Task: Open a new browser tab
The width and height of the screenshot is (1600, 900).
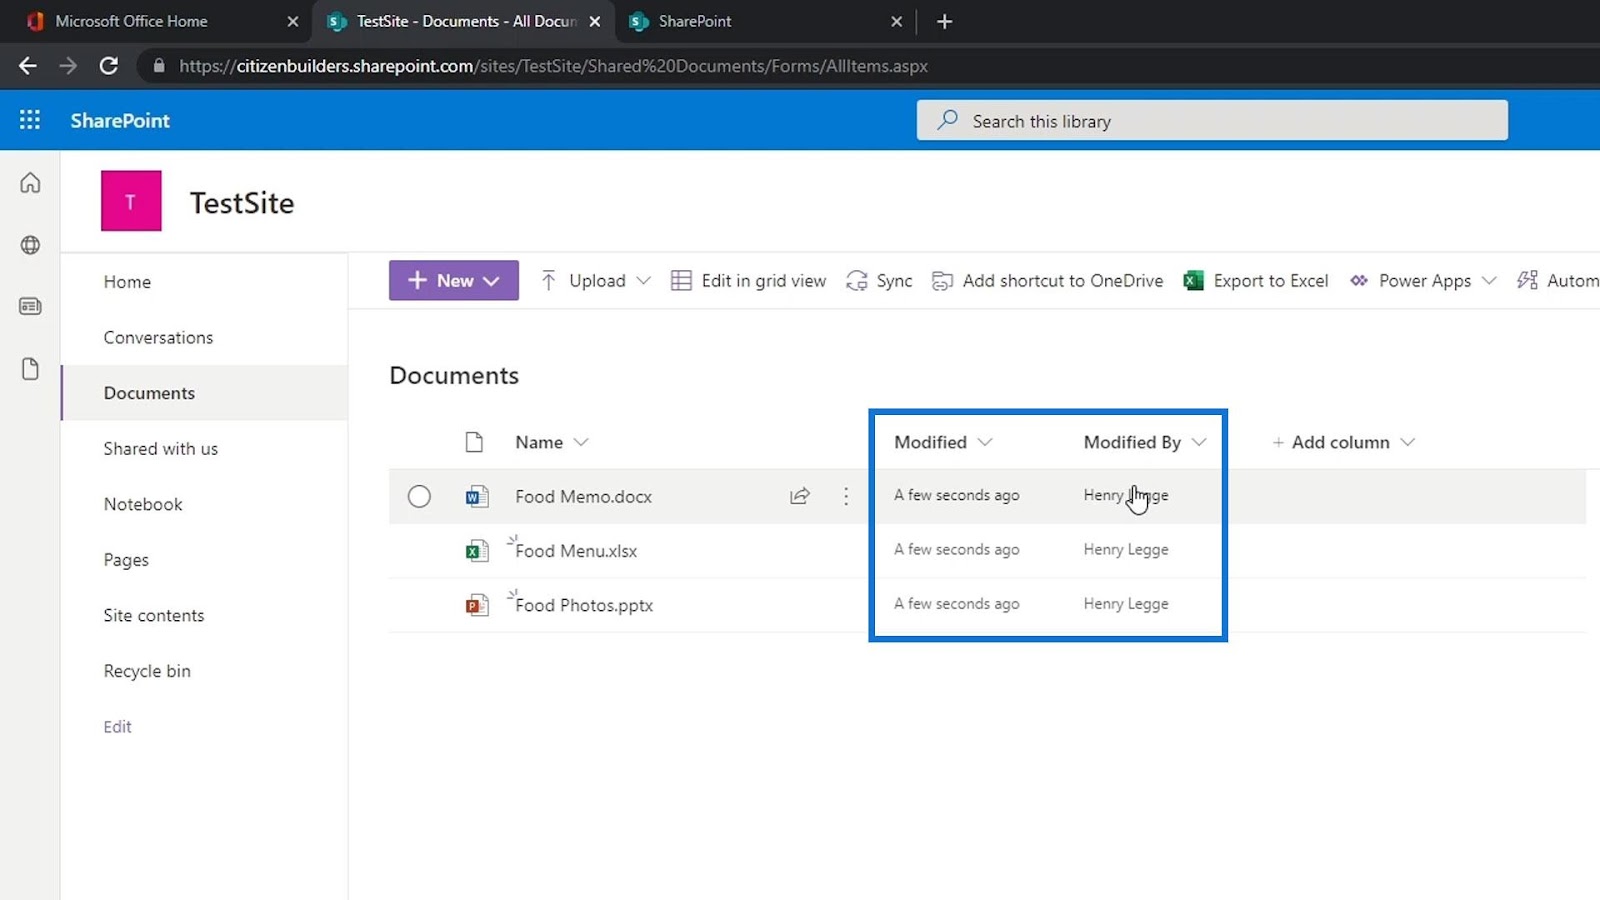Action: point(944,21)
